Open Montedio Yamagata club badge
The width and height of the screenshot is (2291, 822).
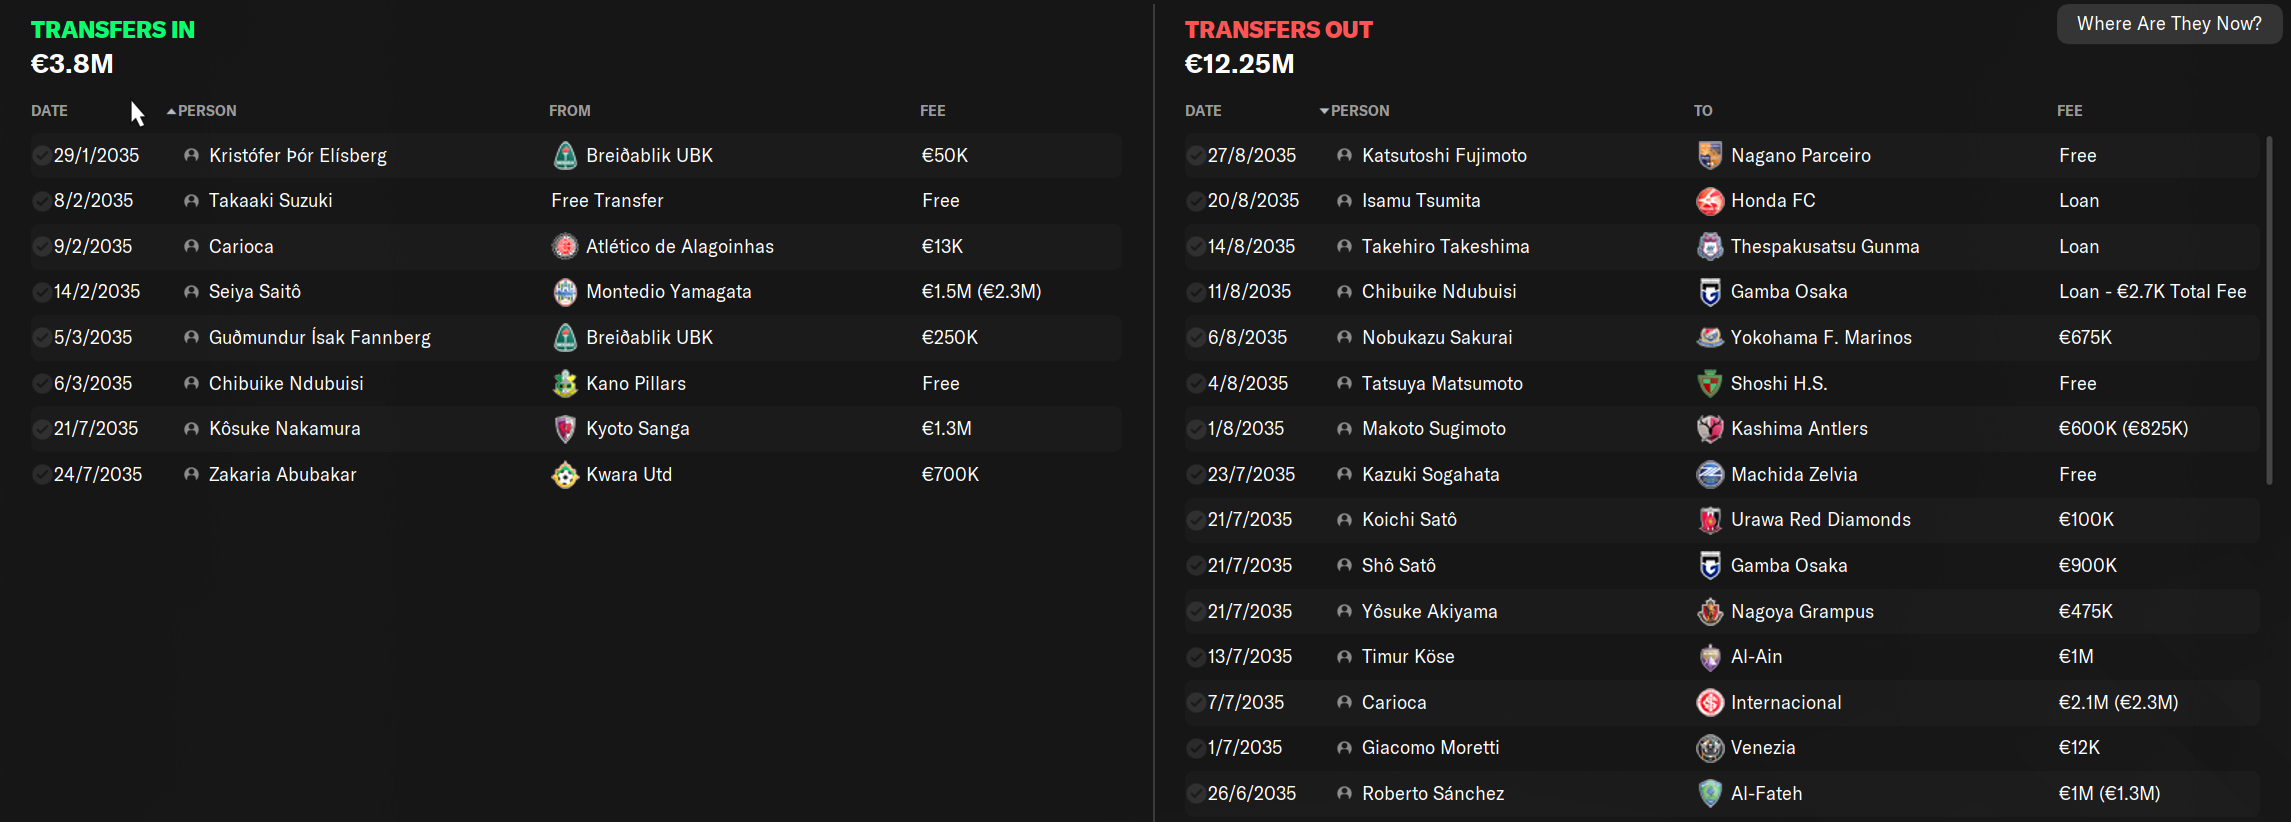tap(565, 292)
